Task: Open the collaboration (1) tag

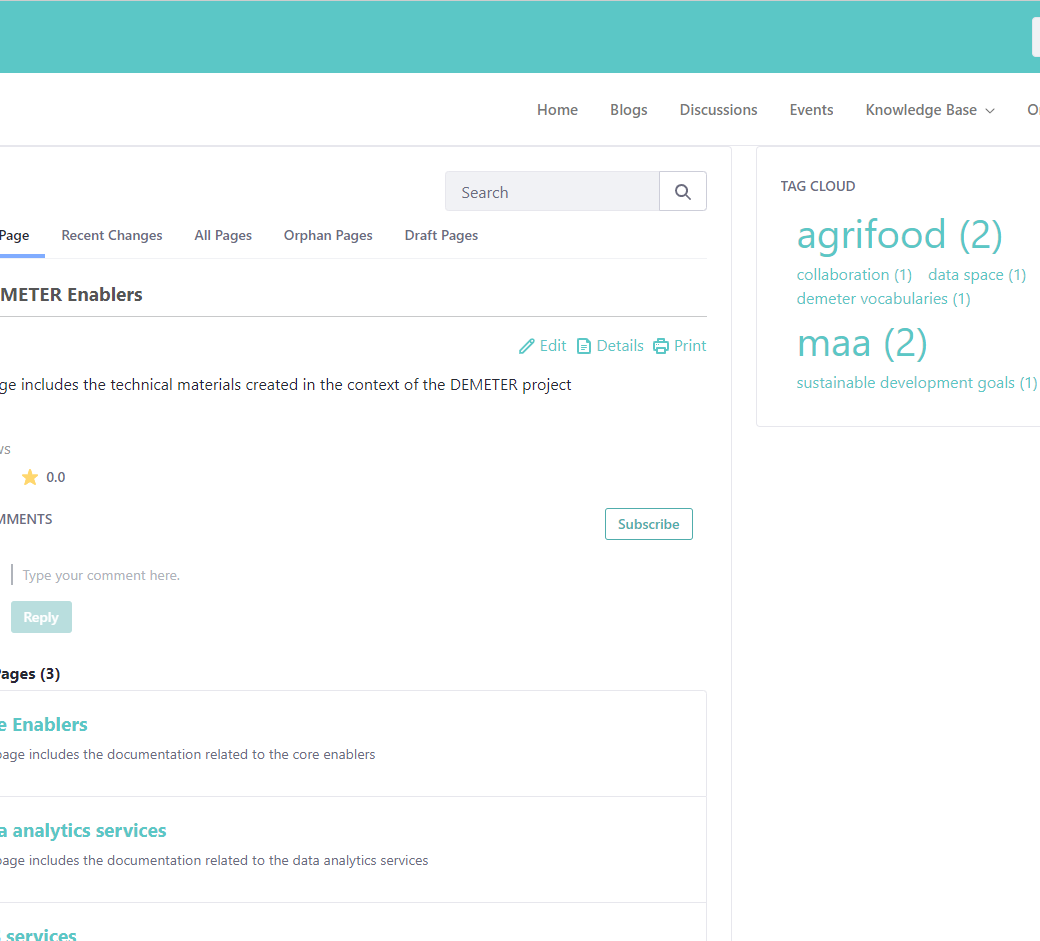Action: pos(854,275)
